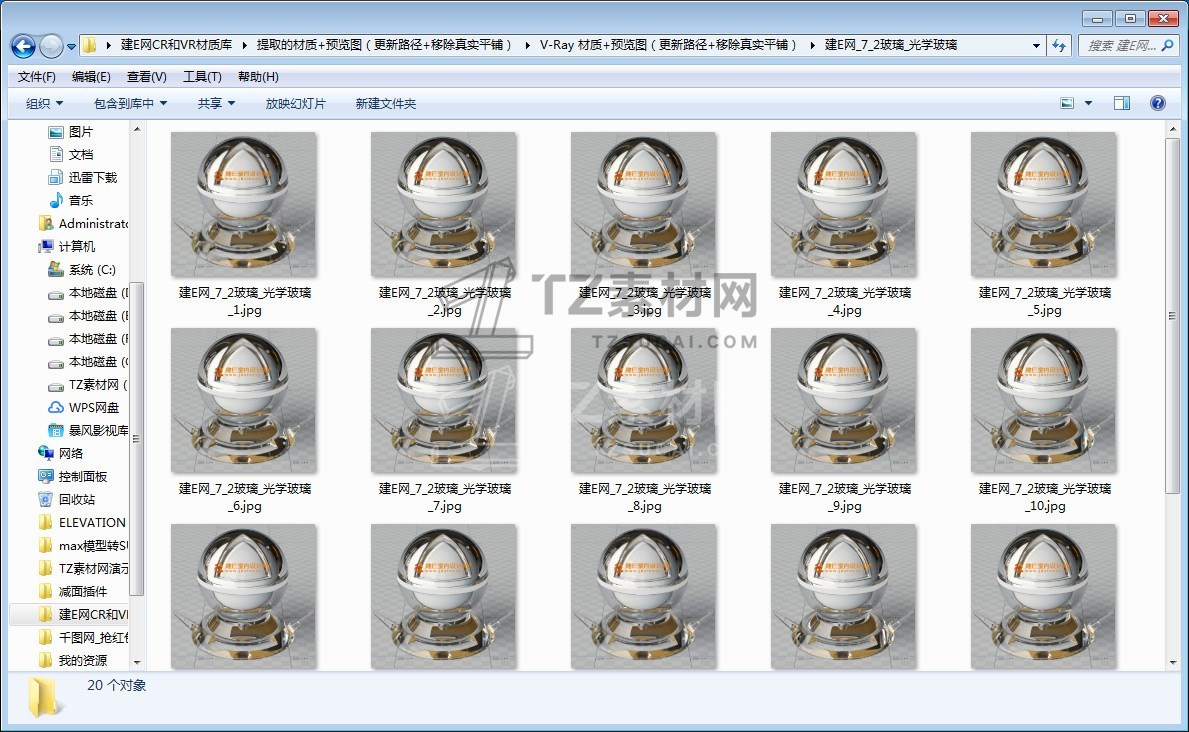
Task: Open the 包含到库中 dropdown
Action: [x=130, y=104]
